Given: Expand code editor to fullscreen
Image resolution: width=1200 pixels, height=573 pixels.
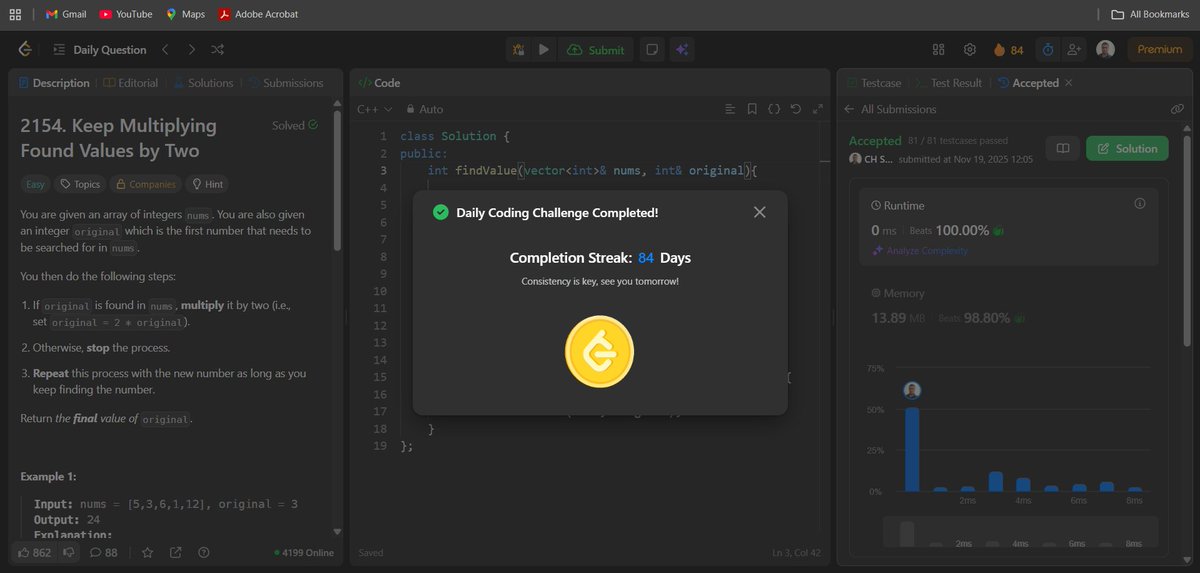Looking at the screenshot, I should point(818,109).
